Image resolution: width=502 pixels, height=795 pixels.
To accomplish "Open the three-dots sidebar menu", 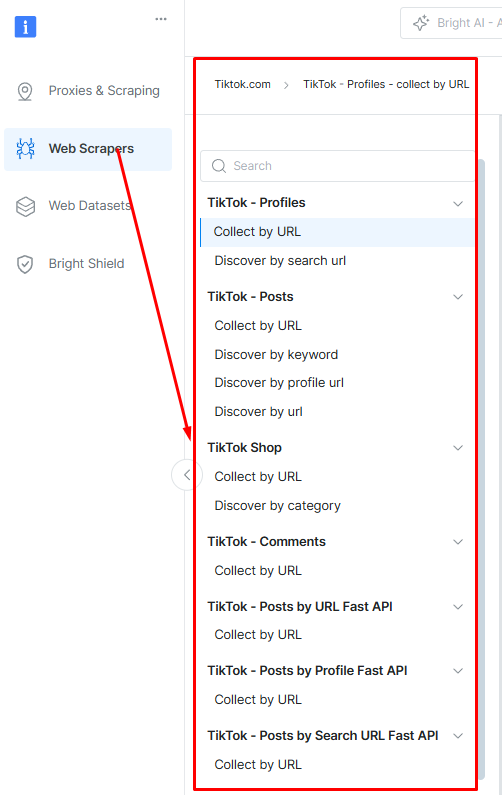I will [x=161, y=19].
